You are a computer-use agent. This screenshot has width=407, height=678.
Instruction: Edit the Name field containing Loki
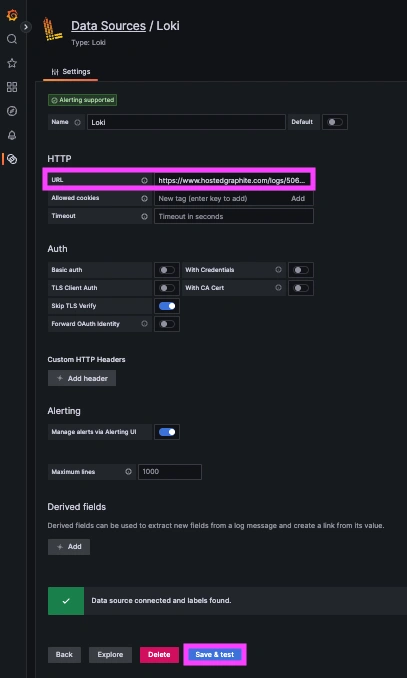[186, 122]
